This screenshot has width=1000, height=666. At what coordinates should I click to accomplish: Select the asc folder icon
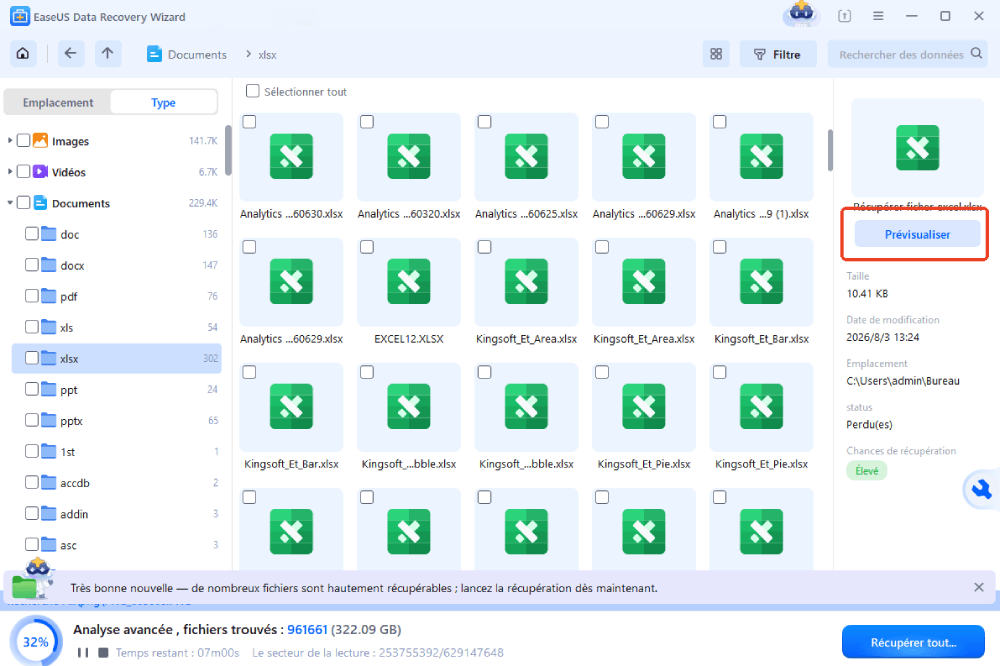click(x=49, y=545)
